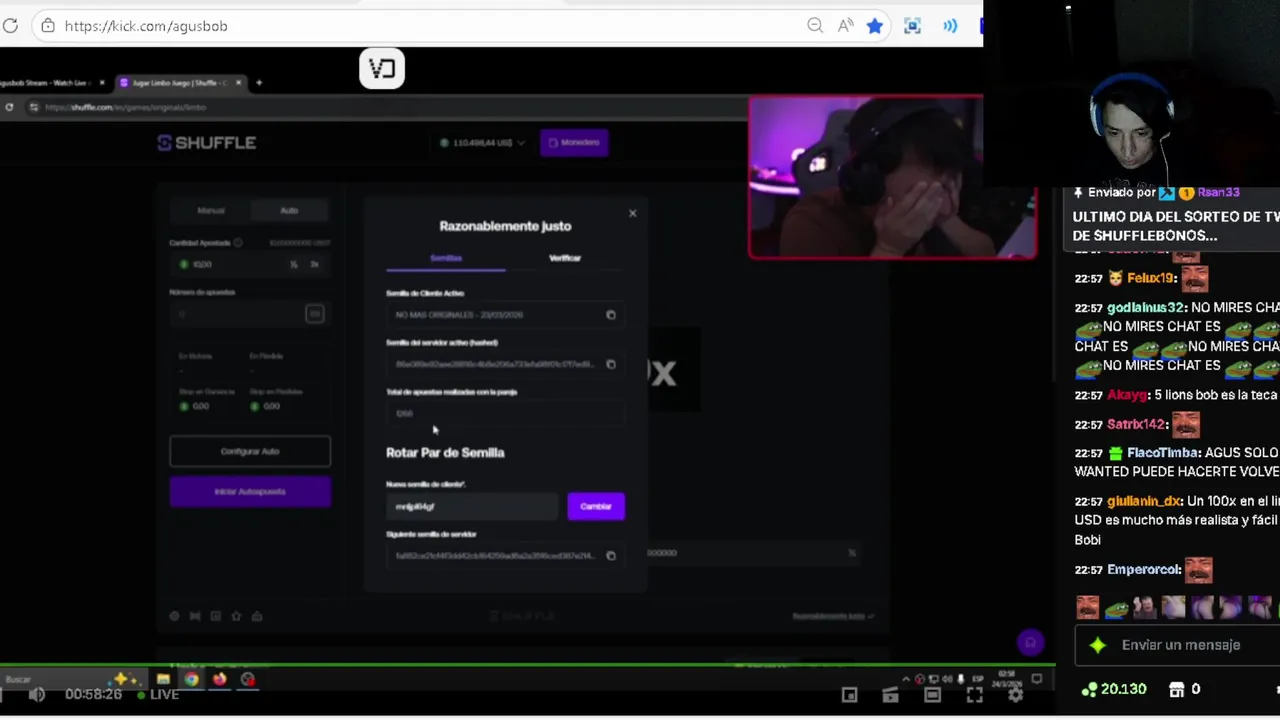
Task: Click chat username Satrix142
Action: 1137,424
